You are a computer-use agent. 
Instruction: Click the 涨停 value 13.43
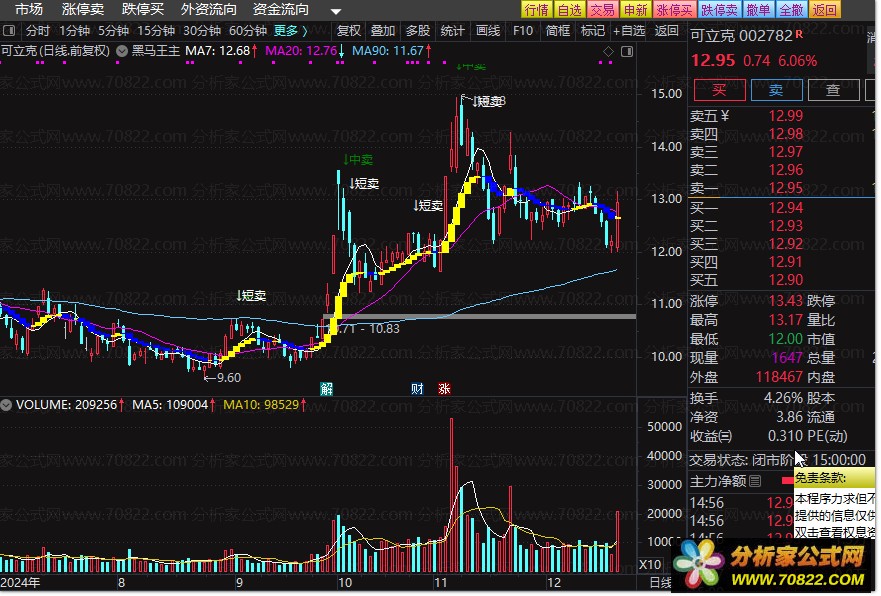786,301
